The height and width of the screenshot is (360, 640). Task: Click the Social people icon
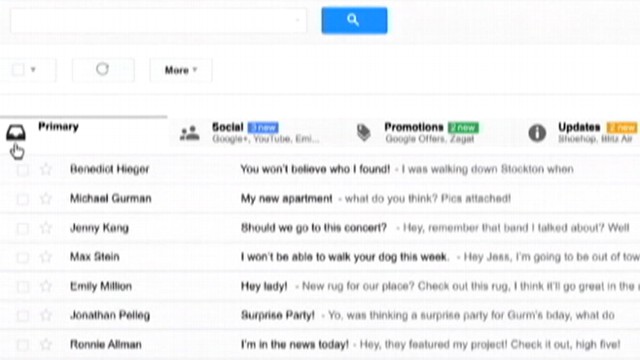(x=190, y=133)
